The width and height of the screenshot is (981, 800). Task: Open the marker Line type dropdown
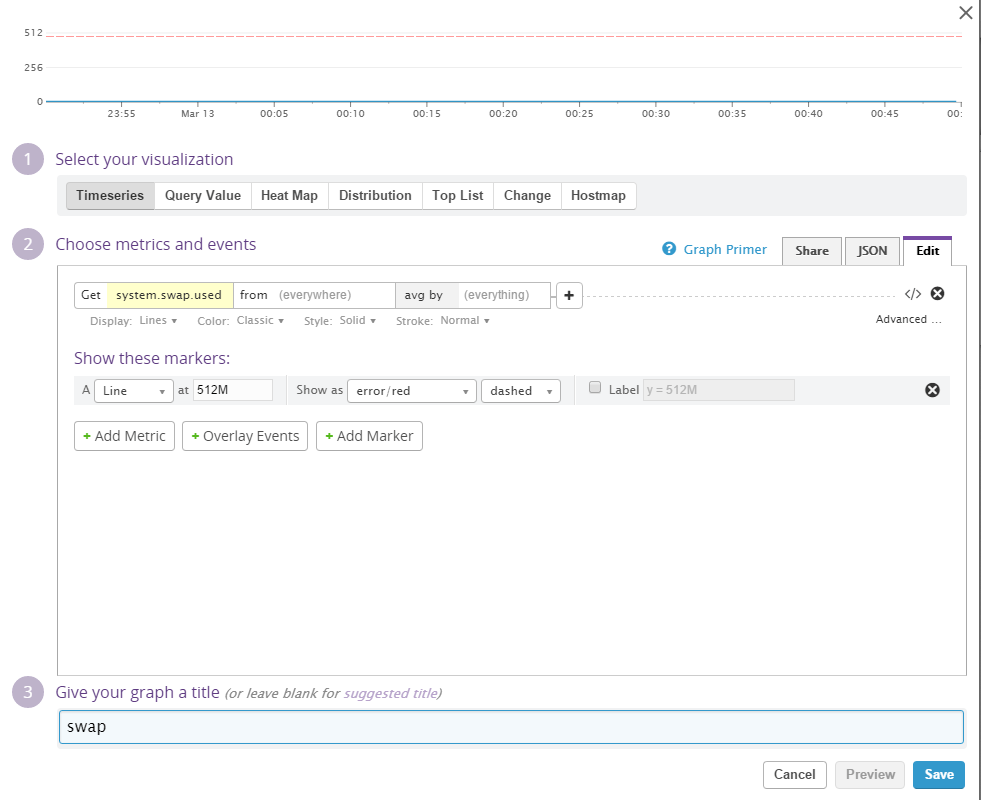point(134,391)
